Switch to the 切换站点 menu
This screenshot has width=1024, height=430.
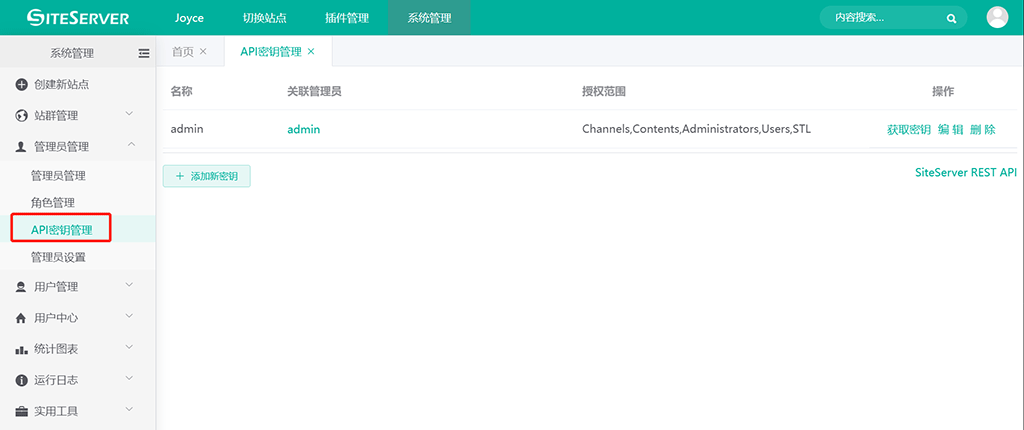(x=264, y=18)
